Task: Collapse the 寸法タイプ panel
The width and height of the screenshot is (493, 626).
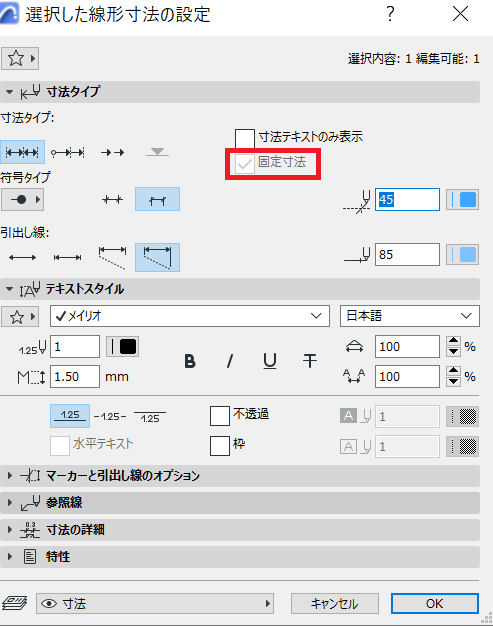Action: tap(9, 92)
